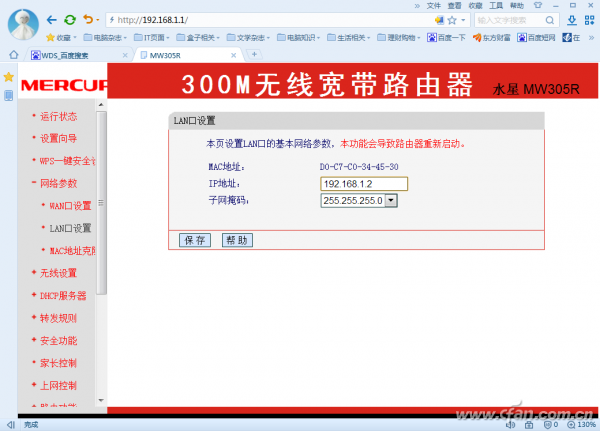The width and height of the screenshot is (600, 431).
Task: Open the WPS一键安全 menu item
Action: pyautogui.click(x=67, y=161)
